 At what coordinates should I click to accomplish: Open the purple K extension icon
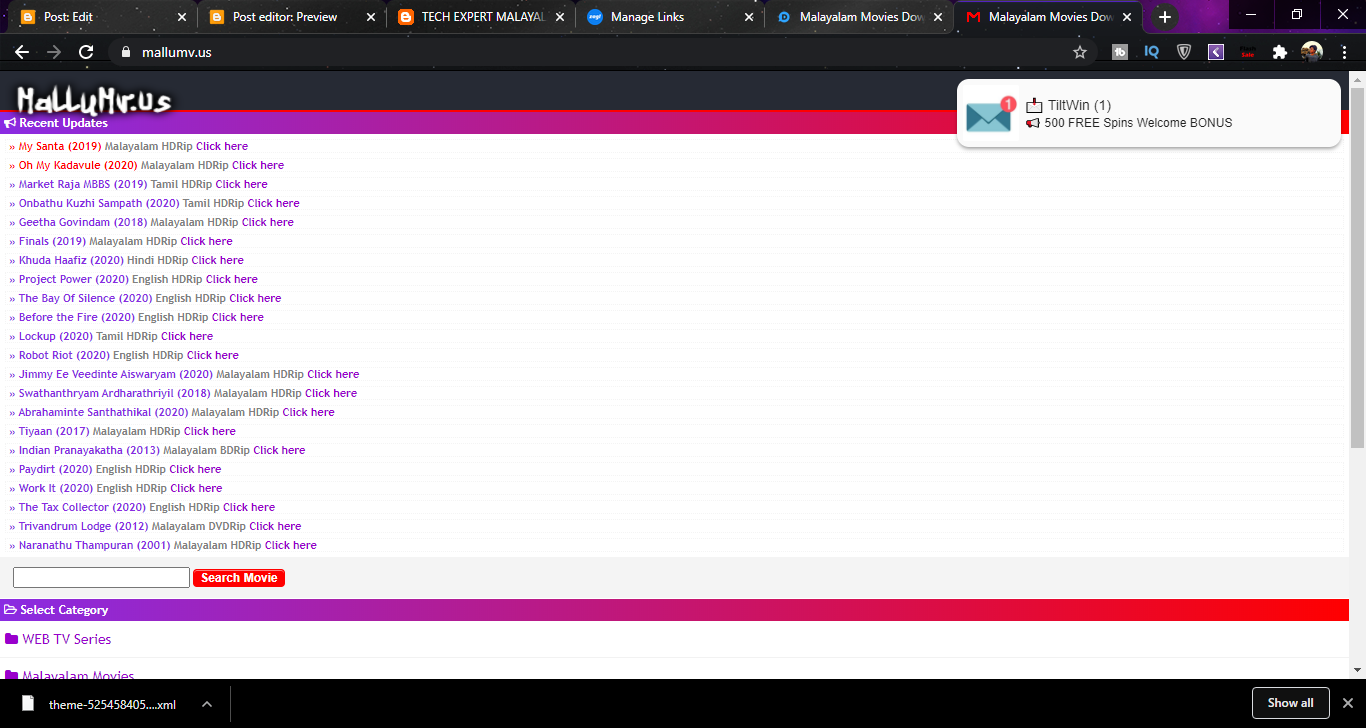coord(1216,52)
